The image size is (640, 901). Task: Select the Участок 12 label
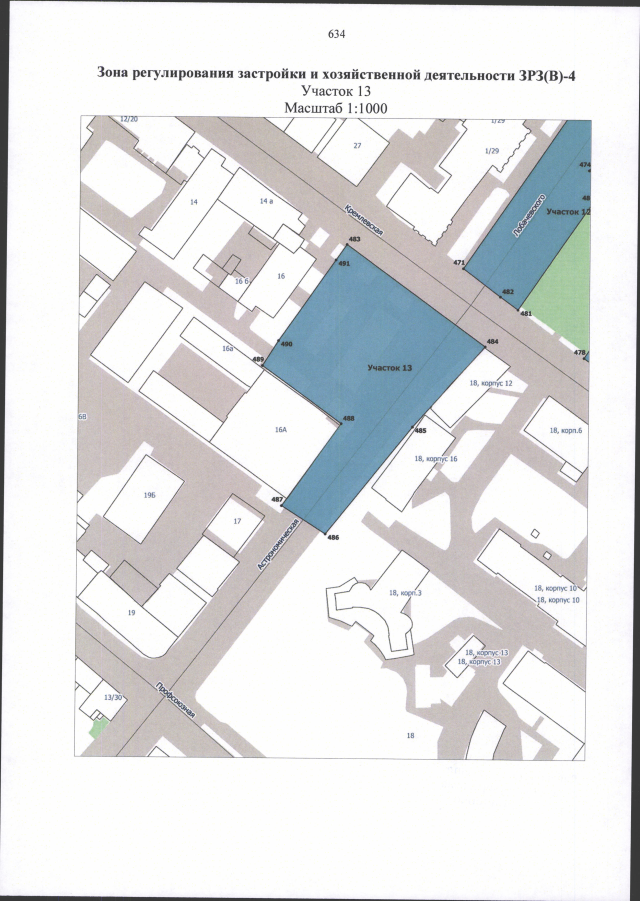[x=568, y=212]
